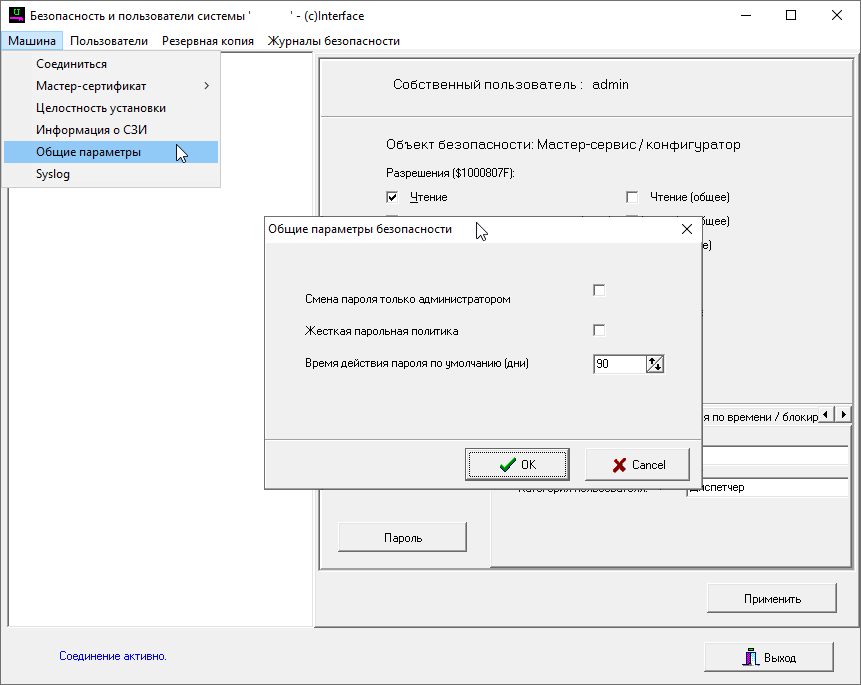
Task: Close the Общие параметры безопасности dialog
Action: point(686,229)
